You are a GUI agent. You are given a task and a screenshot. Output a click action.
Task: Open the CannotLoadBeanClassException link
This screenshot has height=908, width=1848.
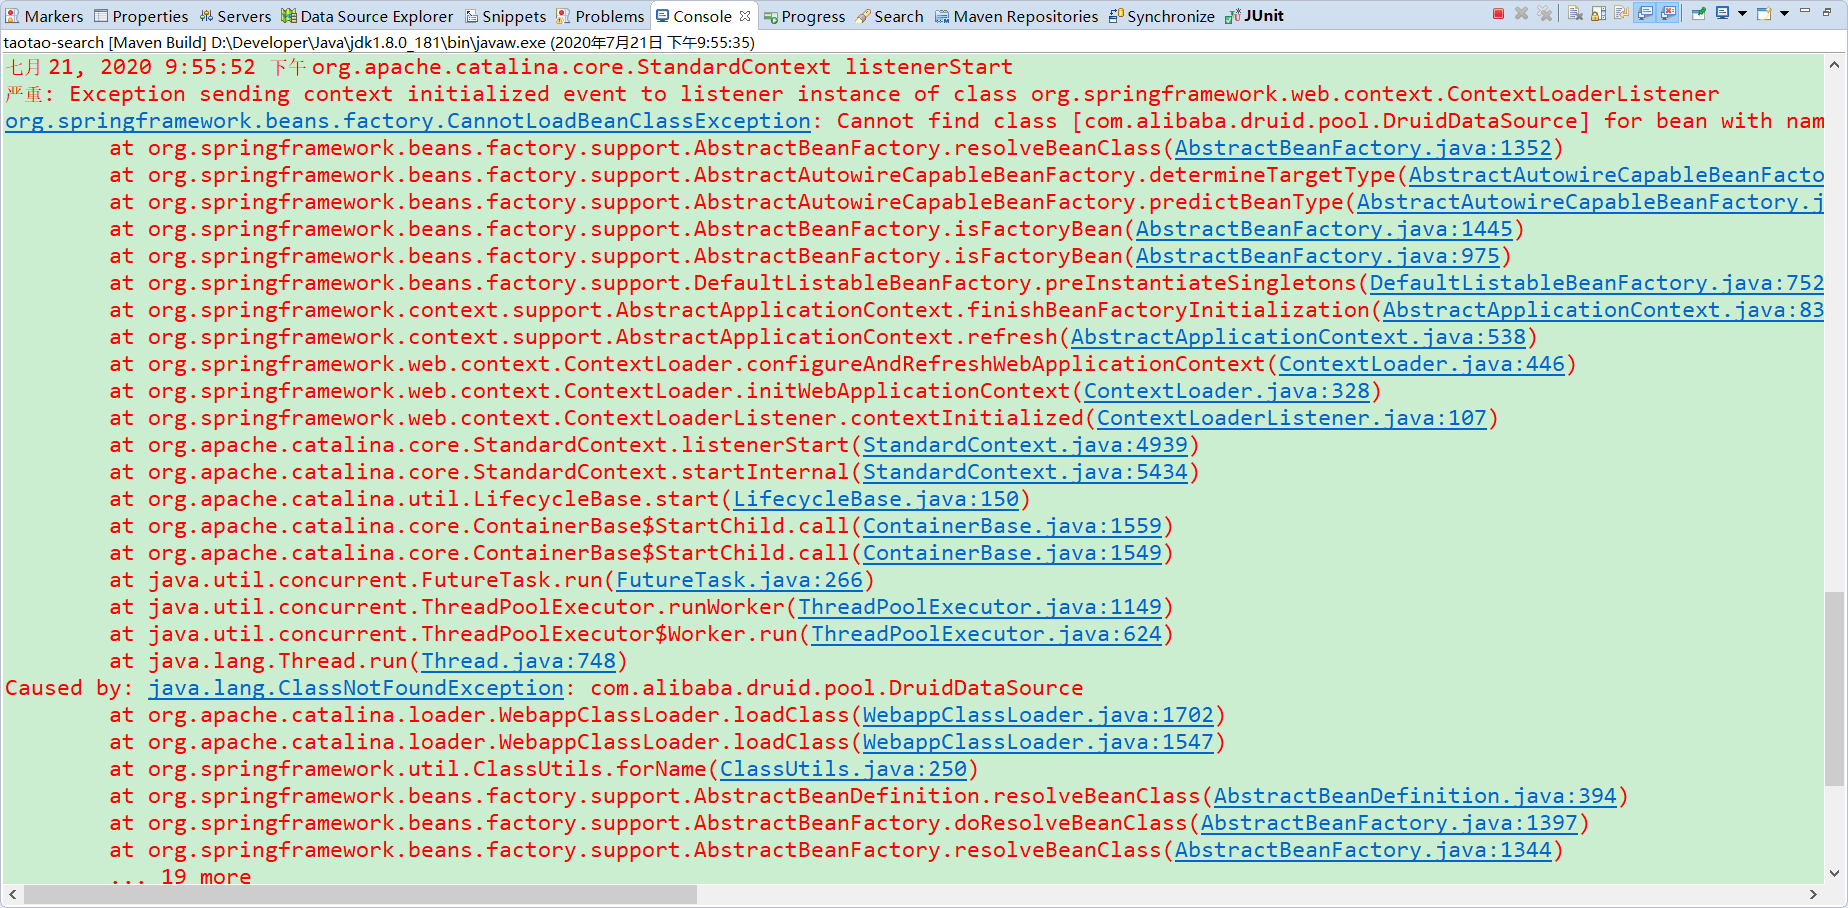(x=408, y=121)
